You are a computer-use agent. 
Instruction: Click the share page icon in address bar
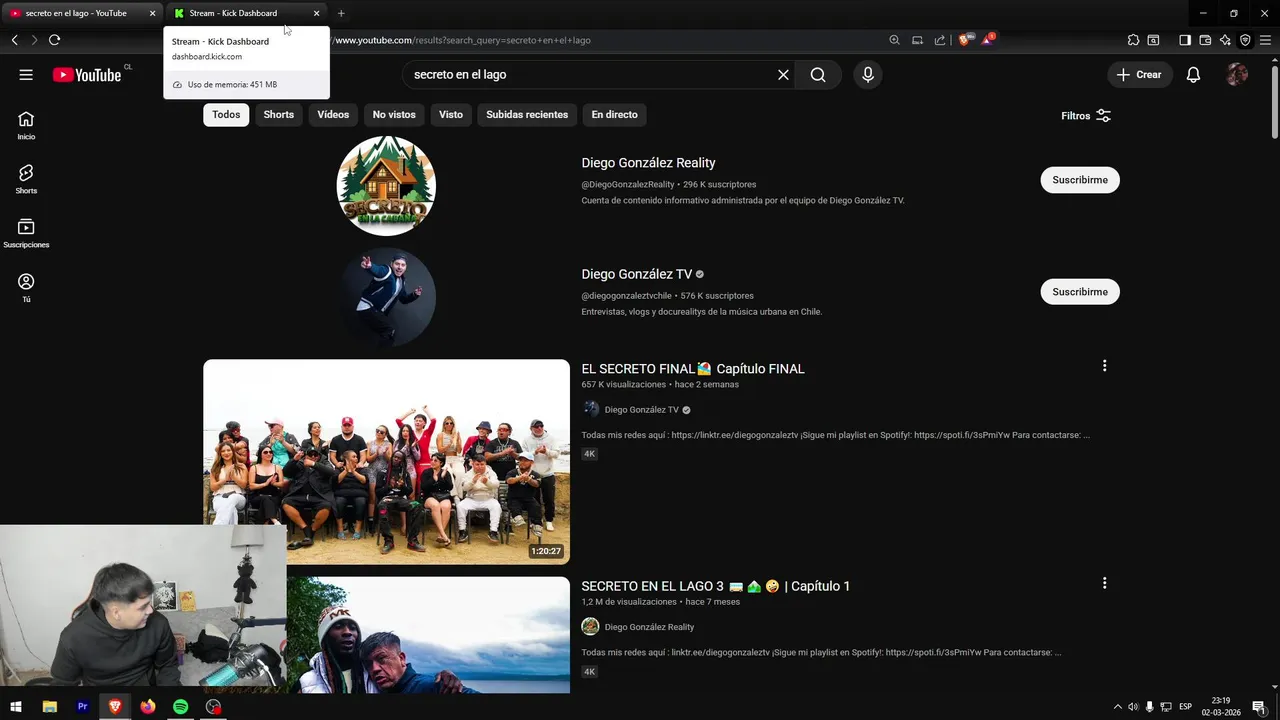[940, 40]
